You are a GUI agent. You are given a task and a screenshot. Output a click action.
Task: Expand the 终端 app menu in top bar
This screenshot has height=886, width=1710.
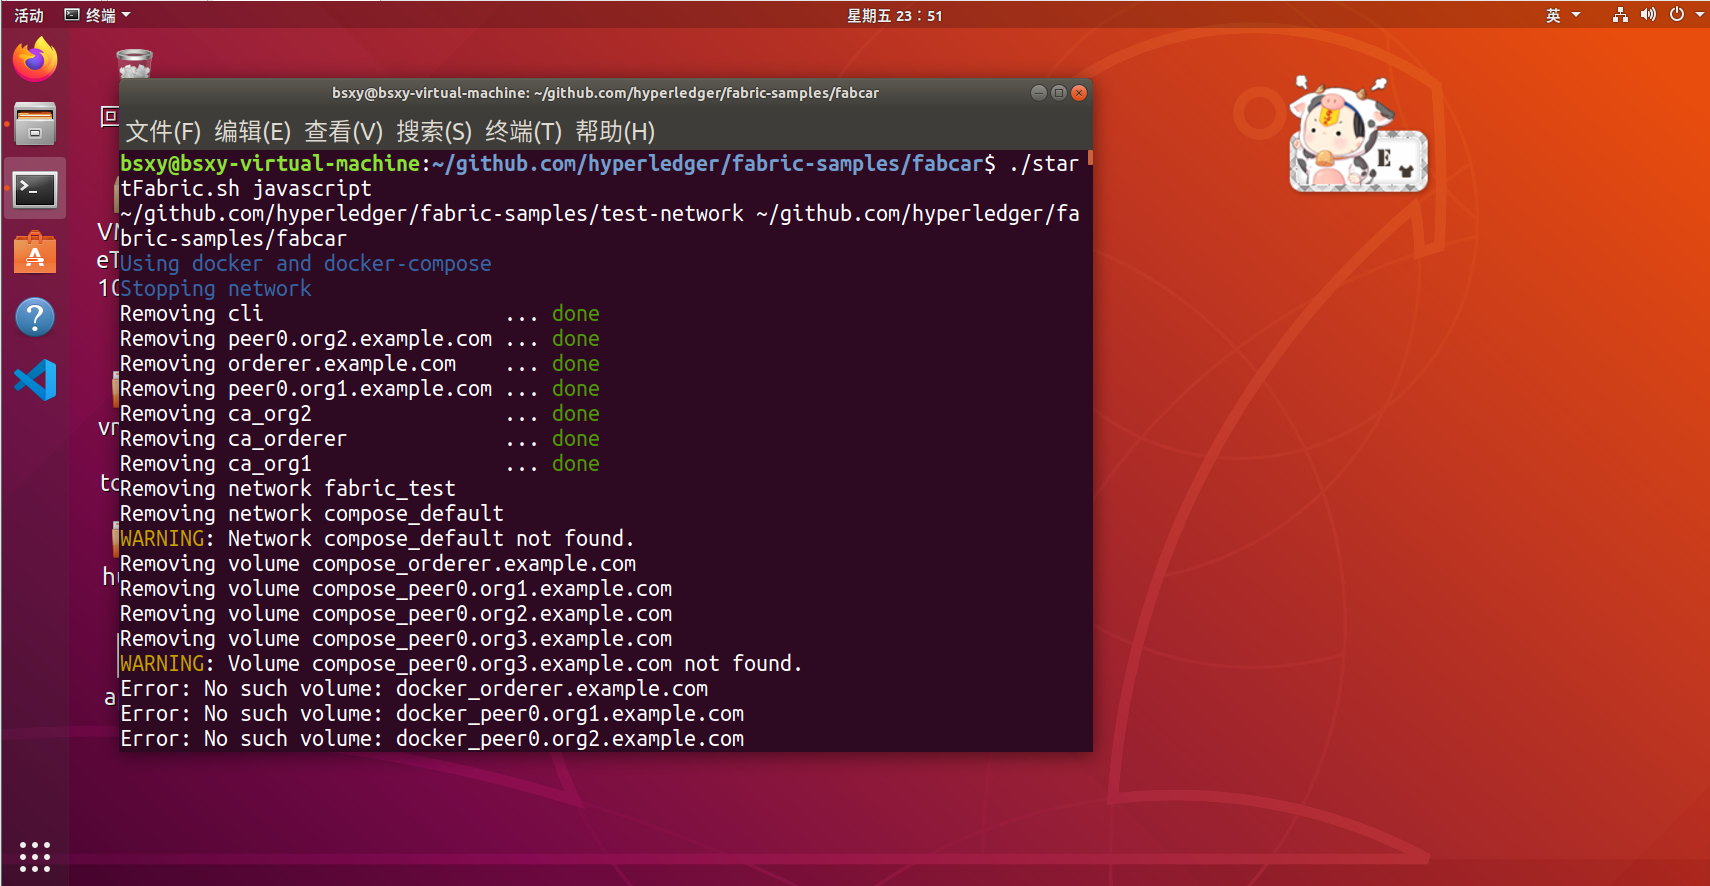[x=98, y=15]
